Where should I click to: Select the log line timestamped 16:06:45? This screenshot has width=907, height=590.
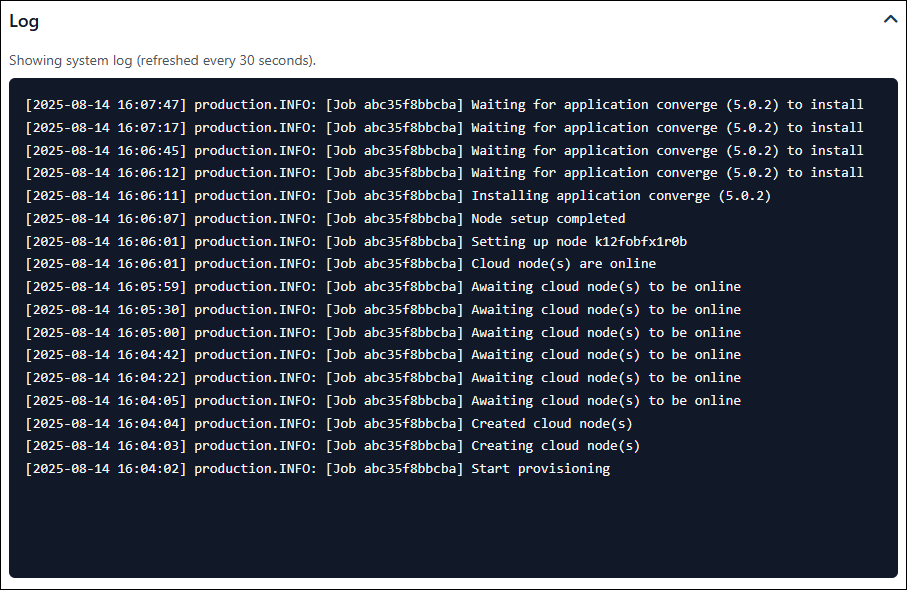(x=444, y=150)
